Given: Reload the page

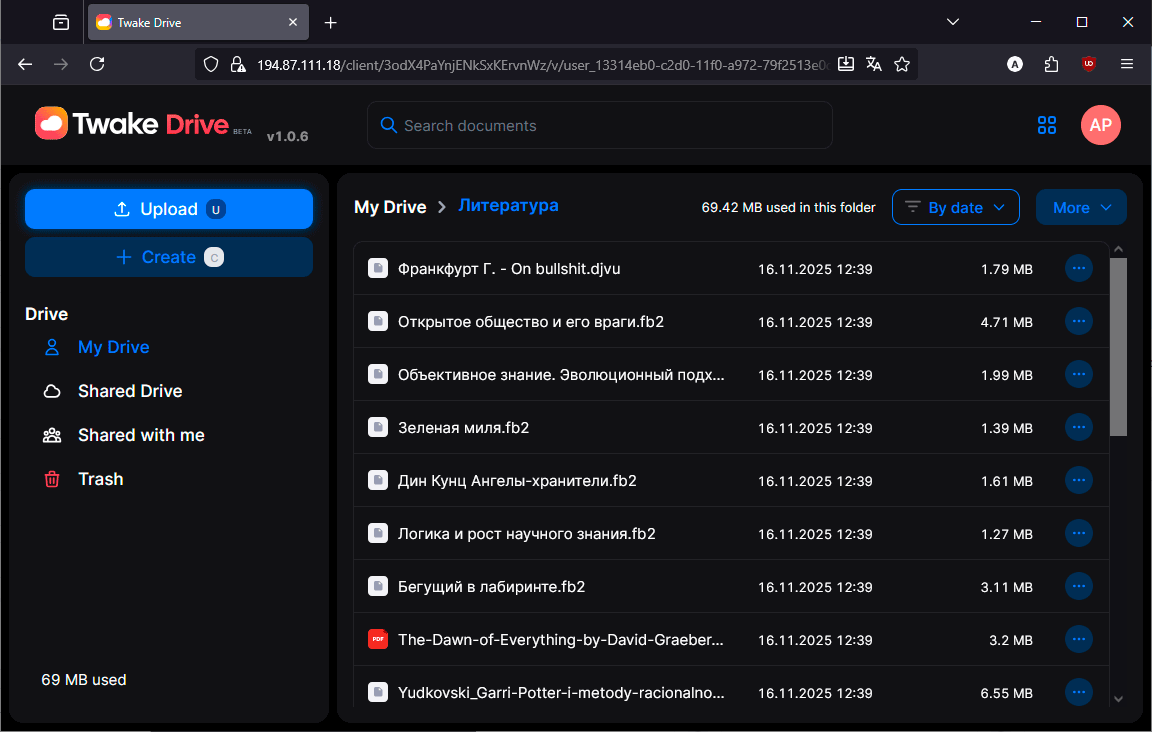Looking at the screenshot, I should pyautogui.click(x=97, y=64).
